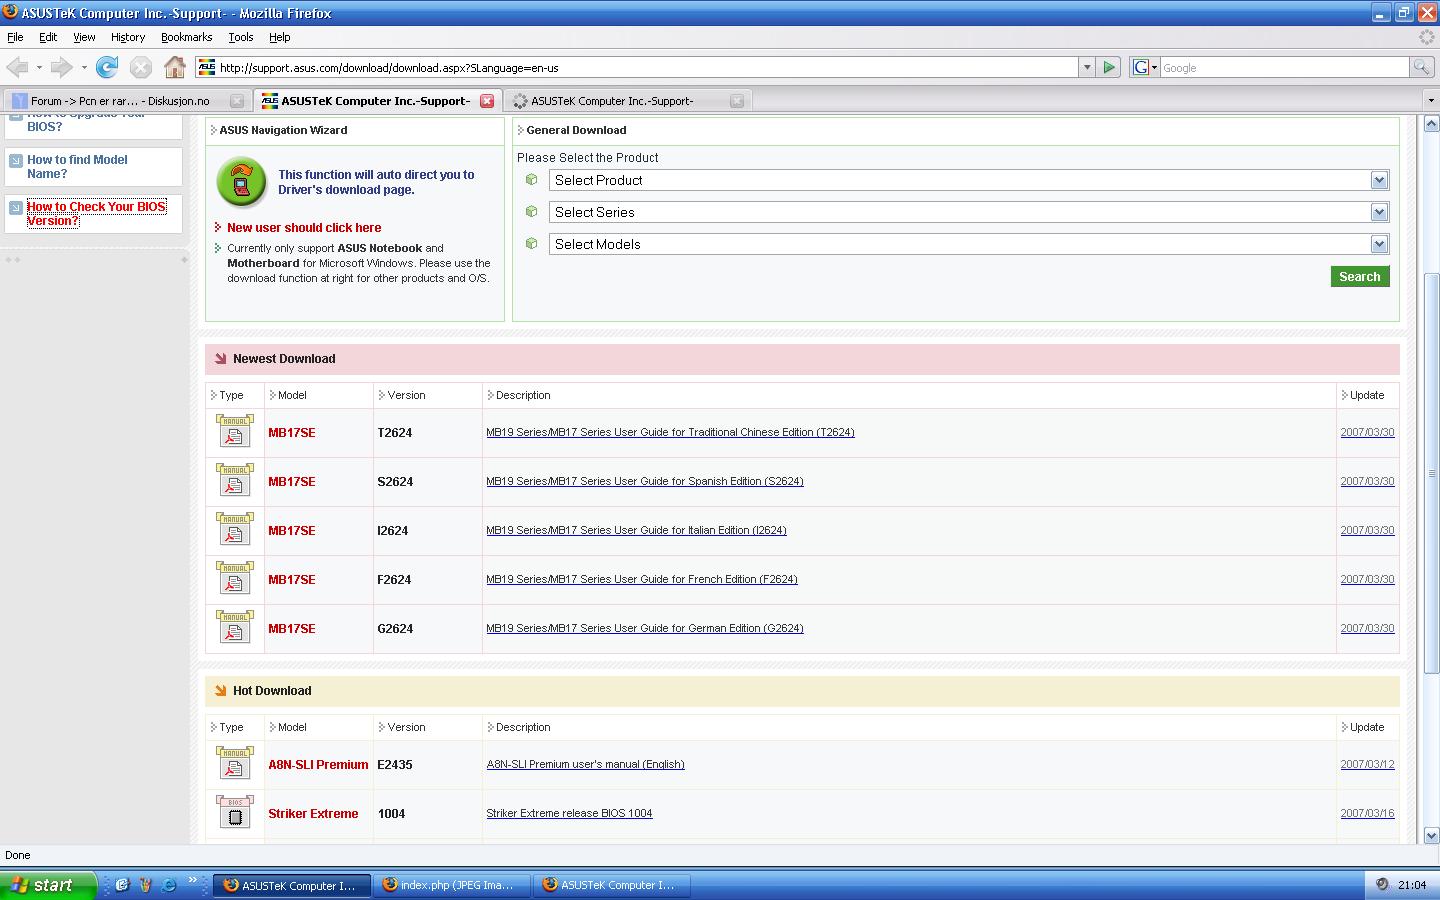1440x900 pixels.
Task: Open the View menu
Action: tap(84, 37)
